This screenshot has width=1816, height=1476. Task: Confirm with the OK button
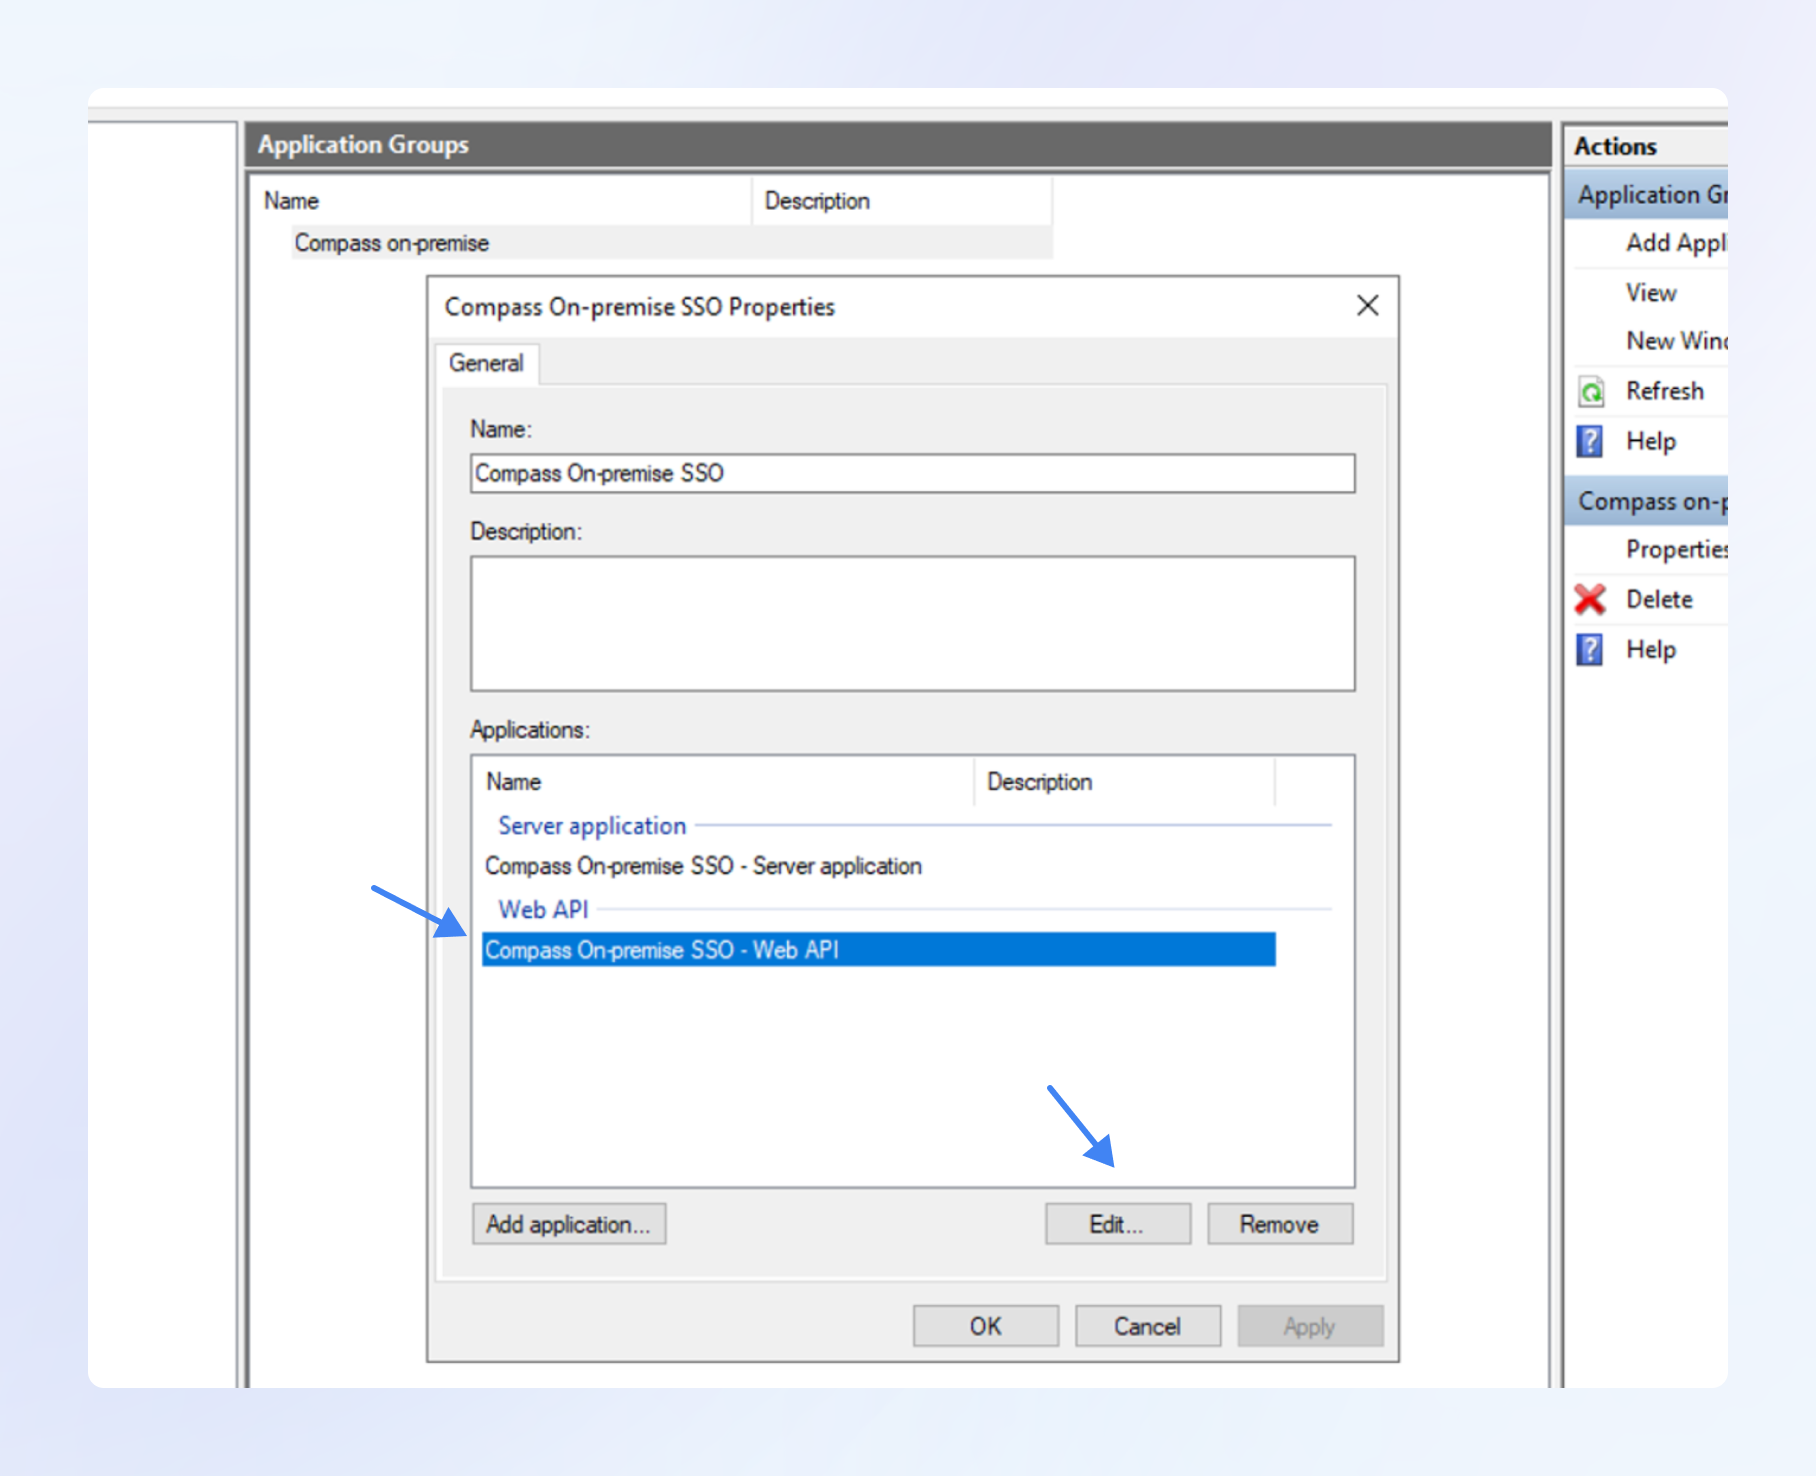click(985, 1326)
